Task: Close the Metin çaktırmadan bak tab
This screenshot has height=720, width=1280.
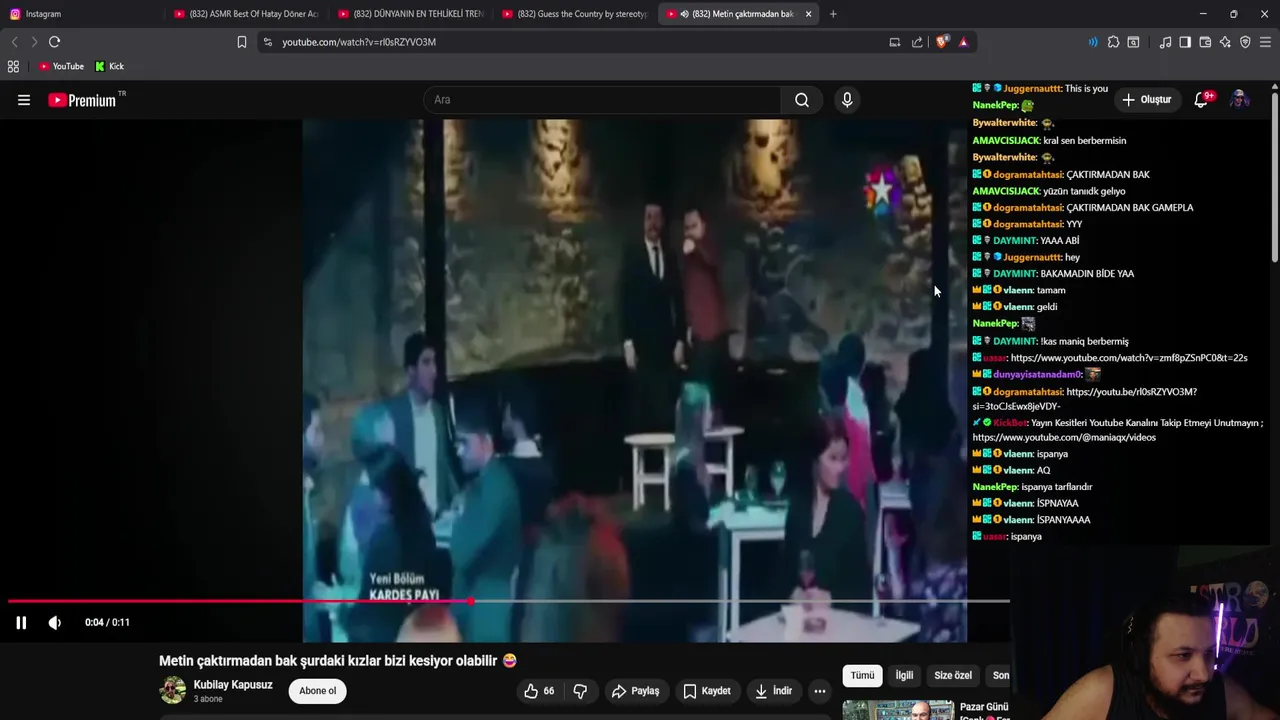Action: [808, 14]
